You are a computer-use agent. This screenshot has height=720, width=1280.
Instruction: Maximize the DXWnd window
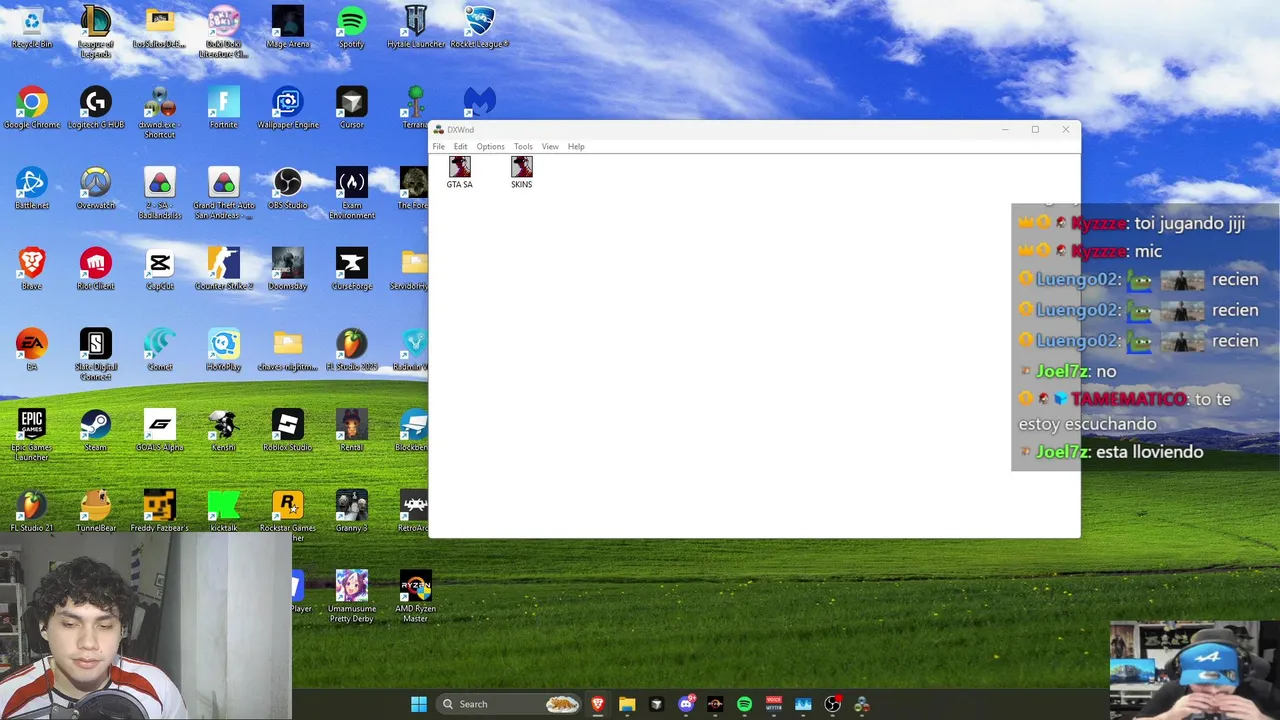1035,129
